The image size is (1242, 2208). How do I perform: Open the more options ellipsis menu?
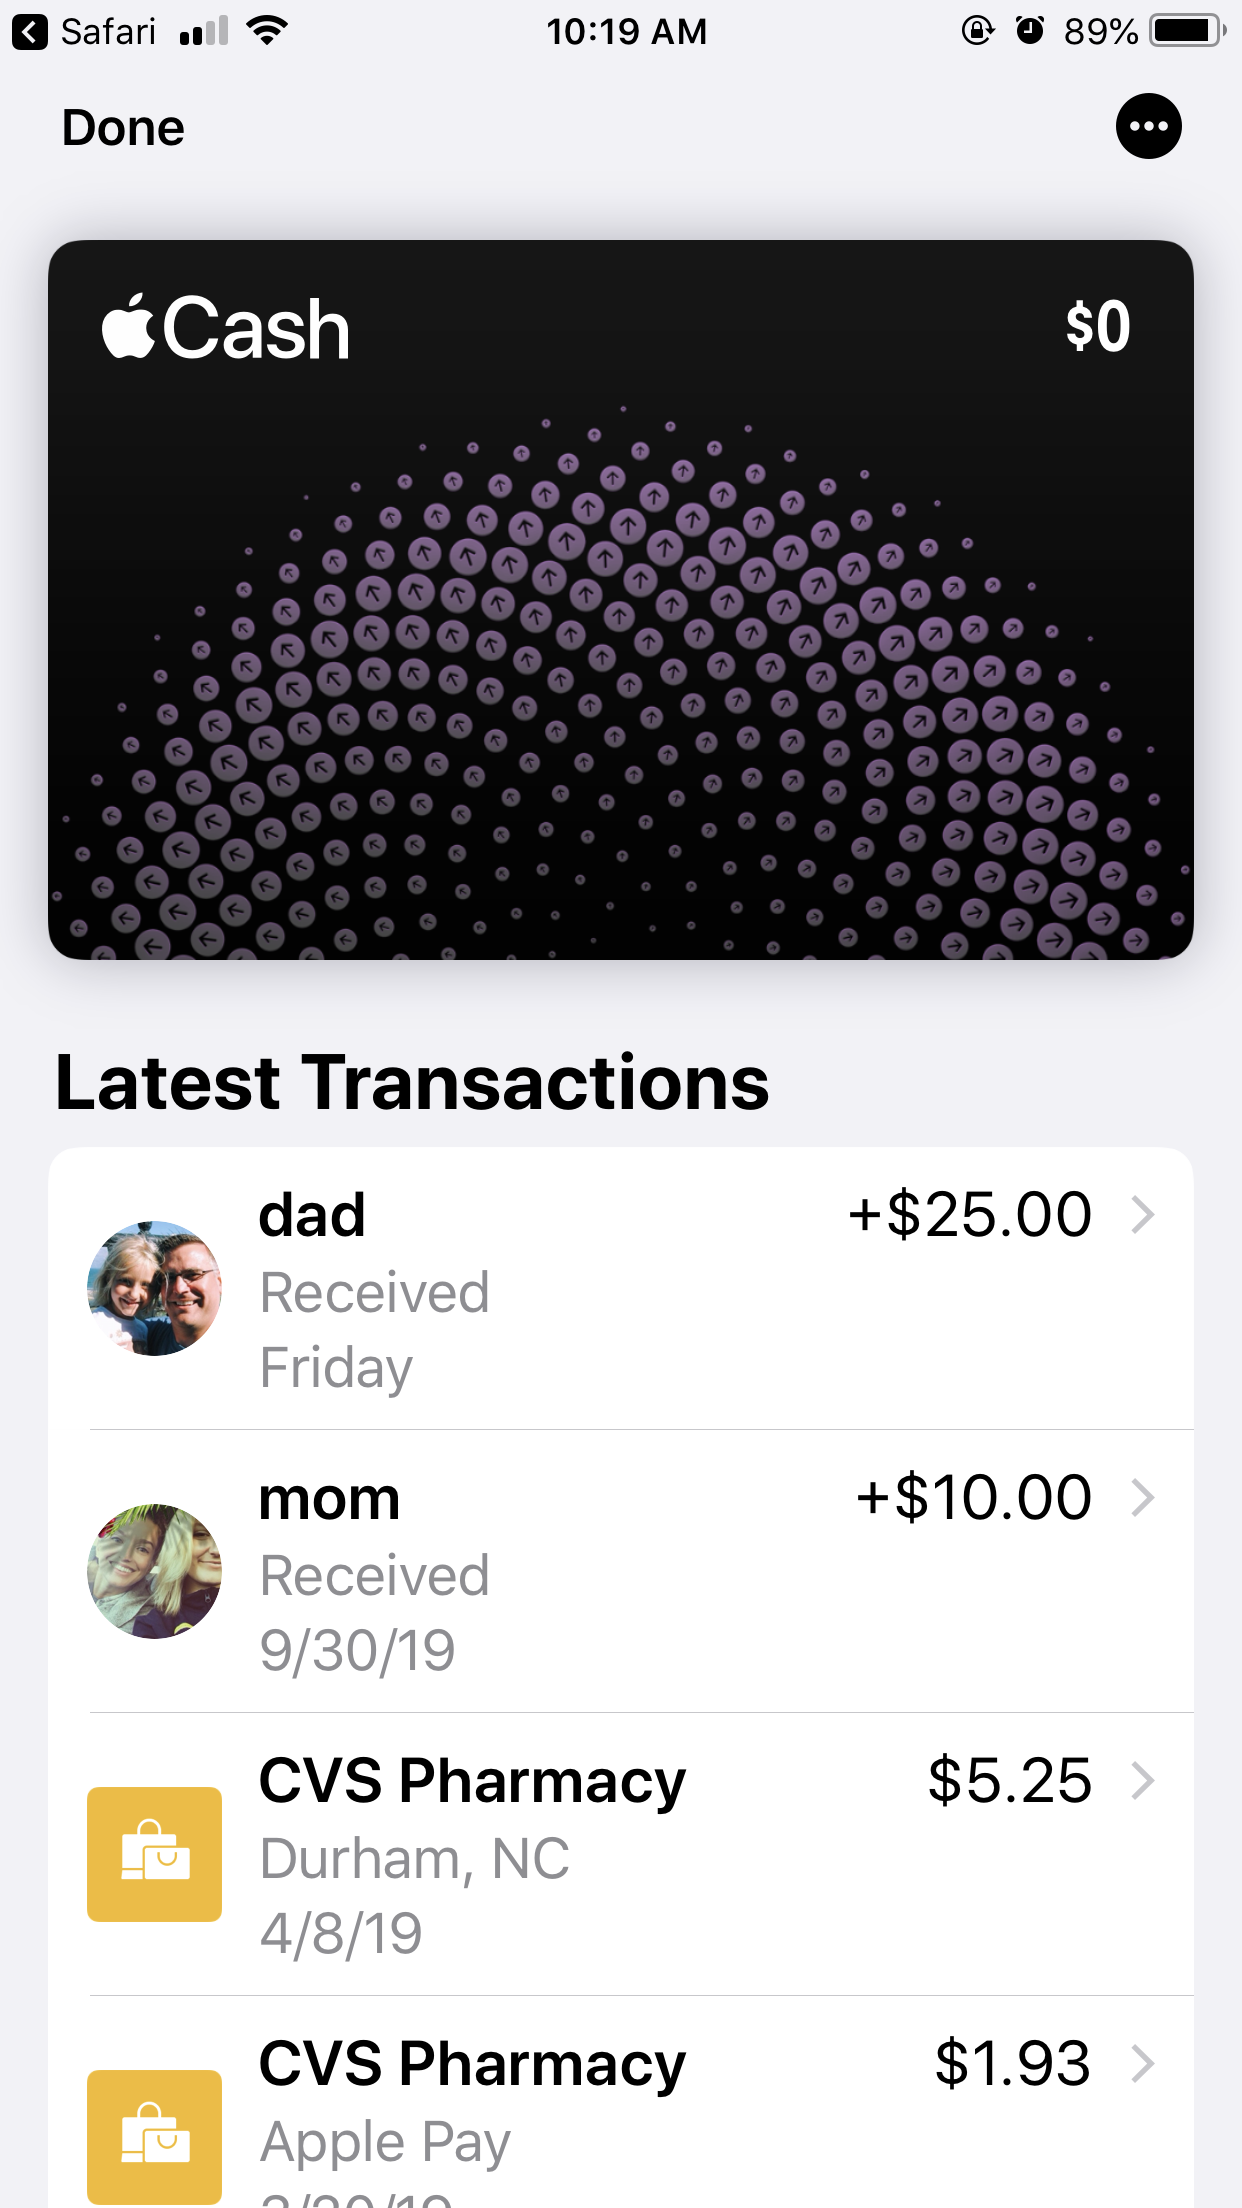[x=1148, y=127]
